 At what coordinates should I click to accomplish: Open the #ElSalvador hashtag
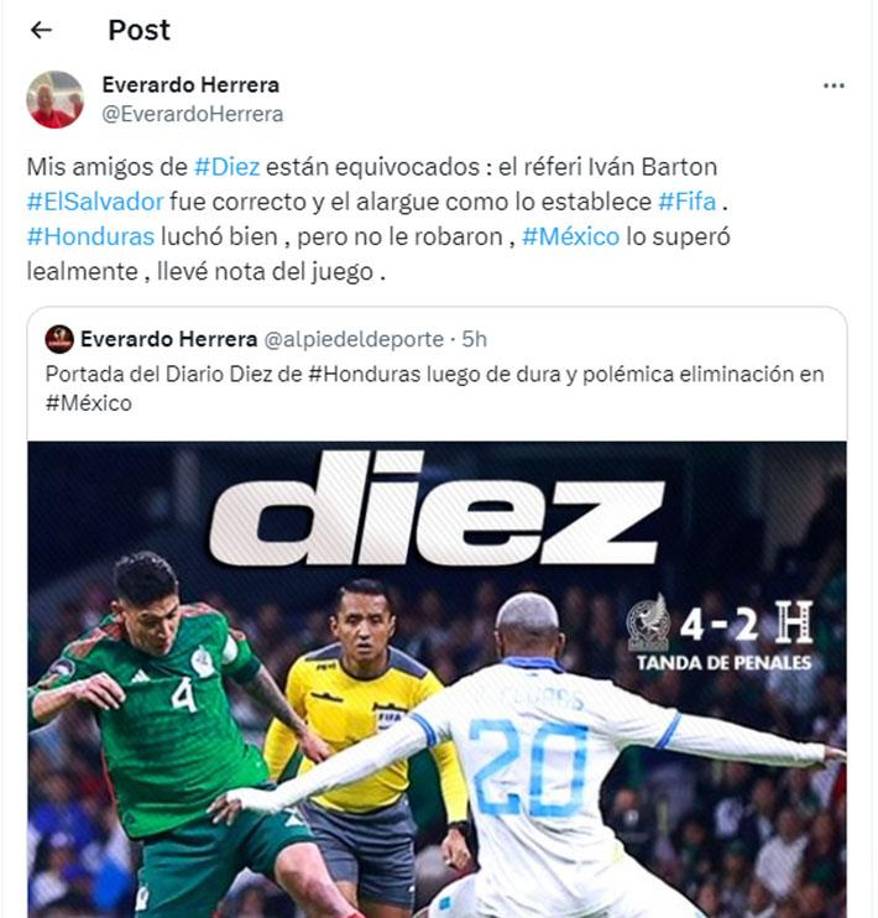coord(95,202)
